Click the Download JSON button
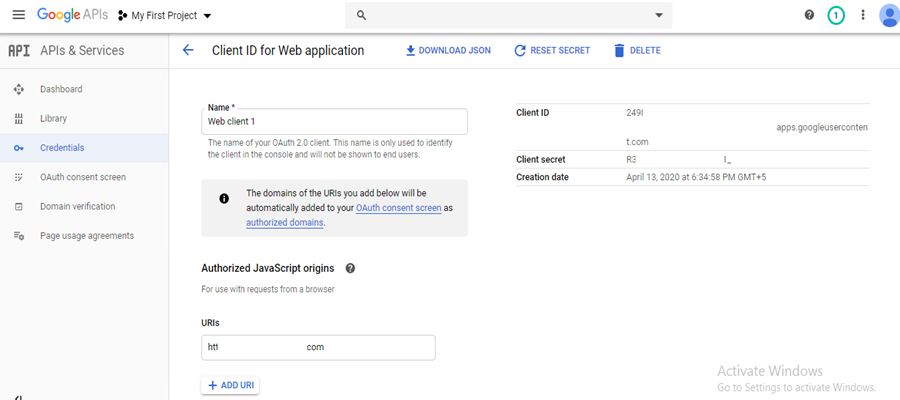The image size is (900, 400). pos(448,50)
